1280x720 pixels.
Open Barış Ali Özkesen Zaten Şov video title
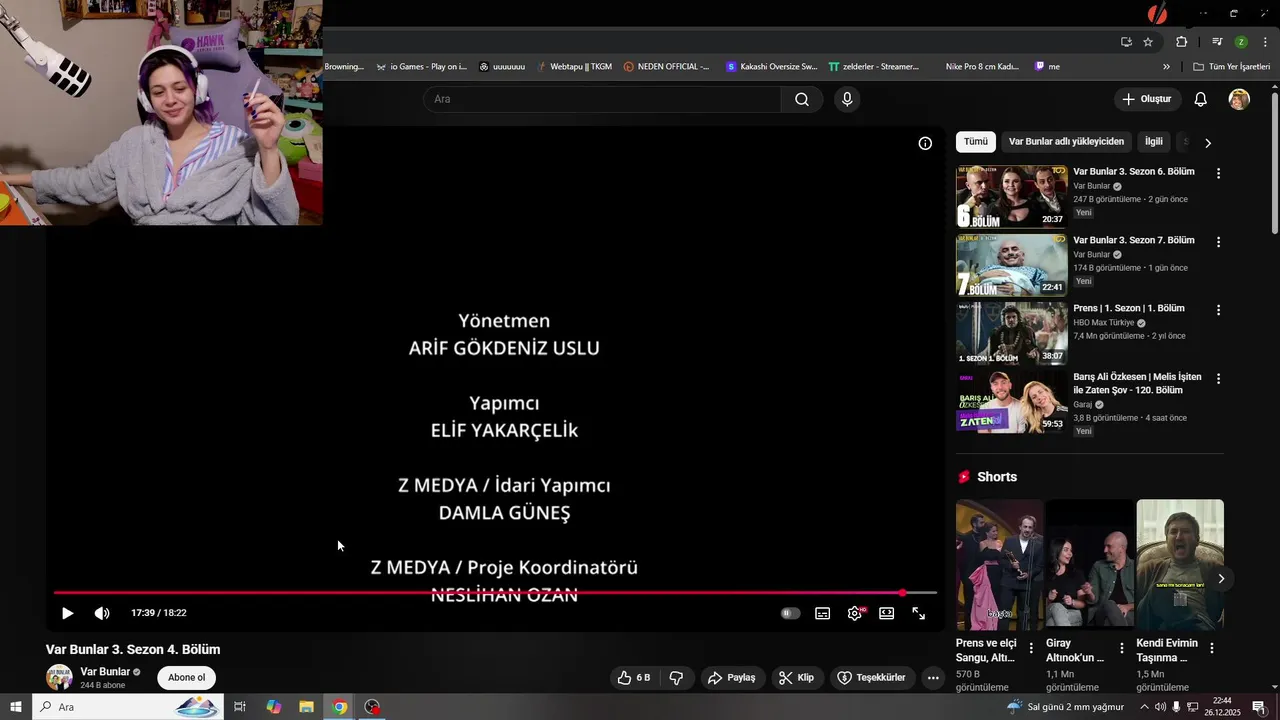click(1138, 383)
